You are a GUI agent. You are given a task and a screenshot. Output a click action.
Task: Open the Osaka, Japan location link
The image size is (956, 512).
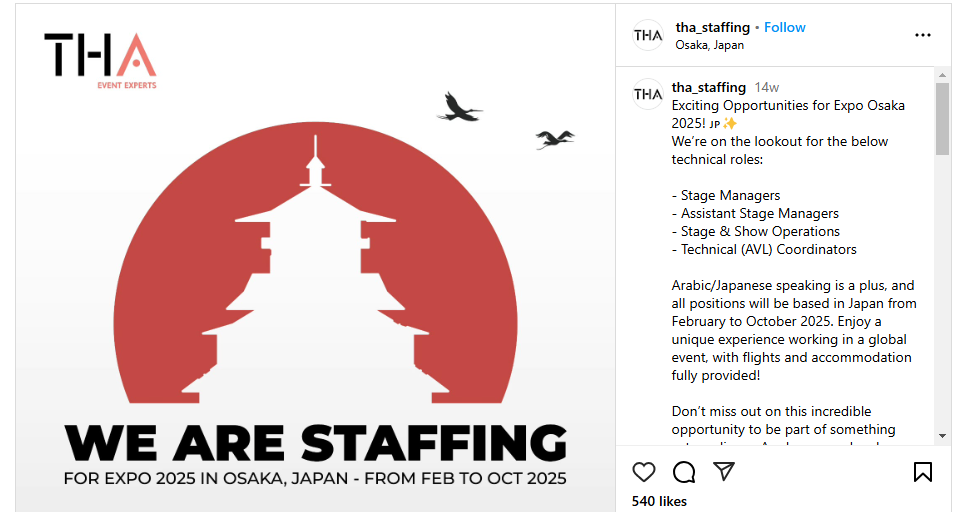(x=709, y=45)
